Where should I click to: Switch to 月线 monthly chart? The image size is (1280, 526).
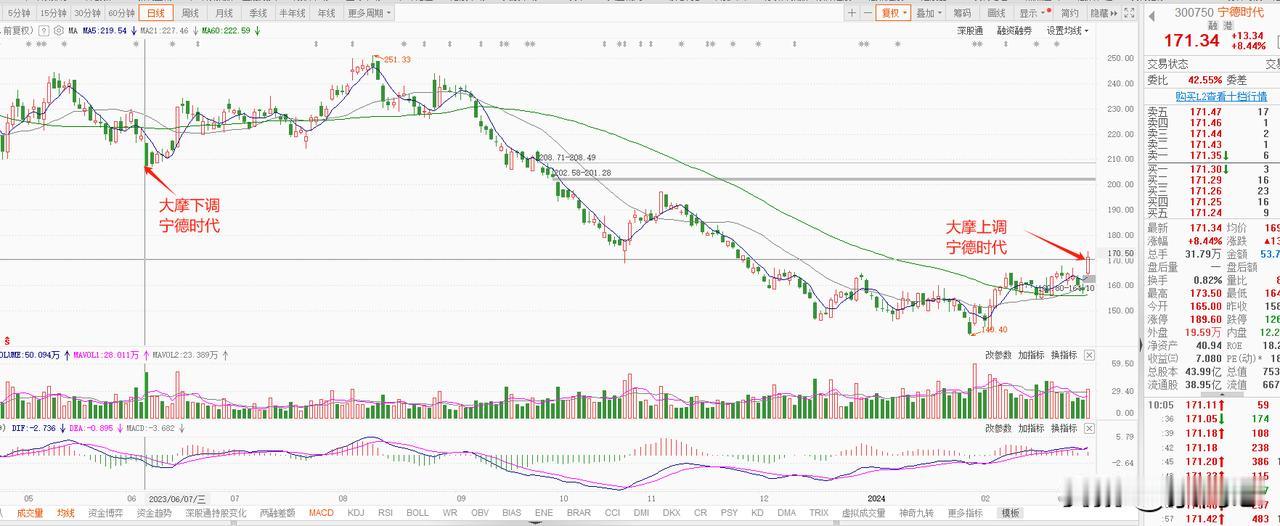[x=224, y=13]
